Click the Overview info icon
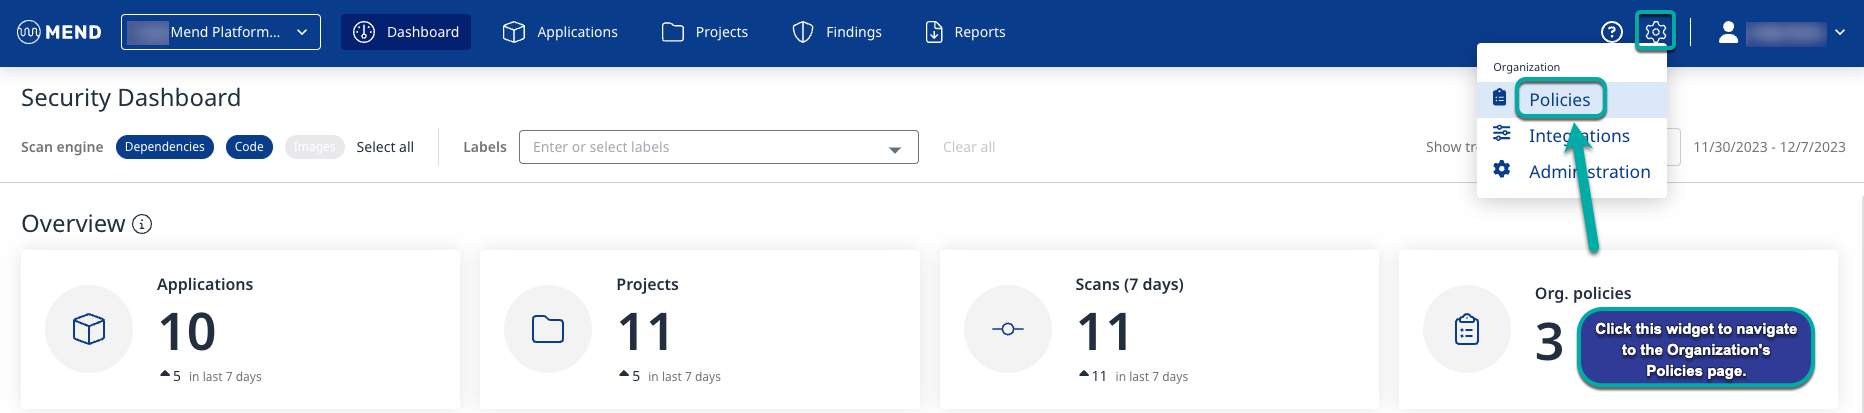The image size is (1864, 413). coord(142,224)
